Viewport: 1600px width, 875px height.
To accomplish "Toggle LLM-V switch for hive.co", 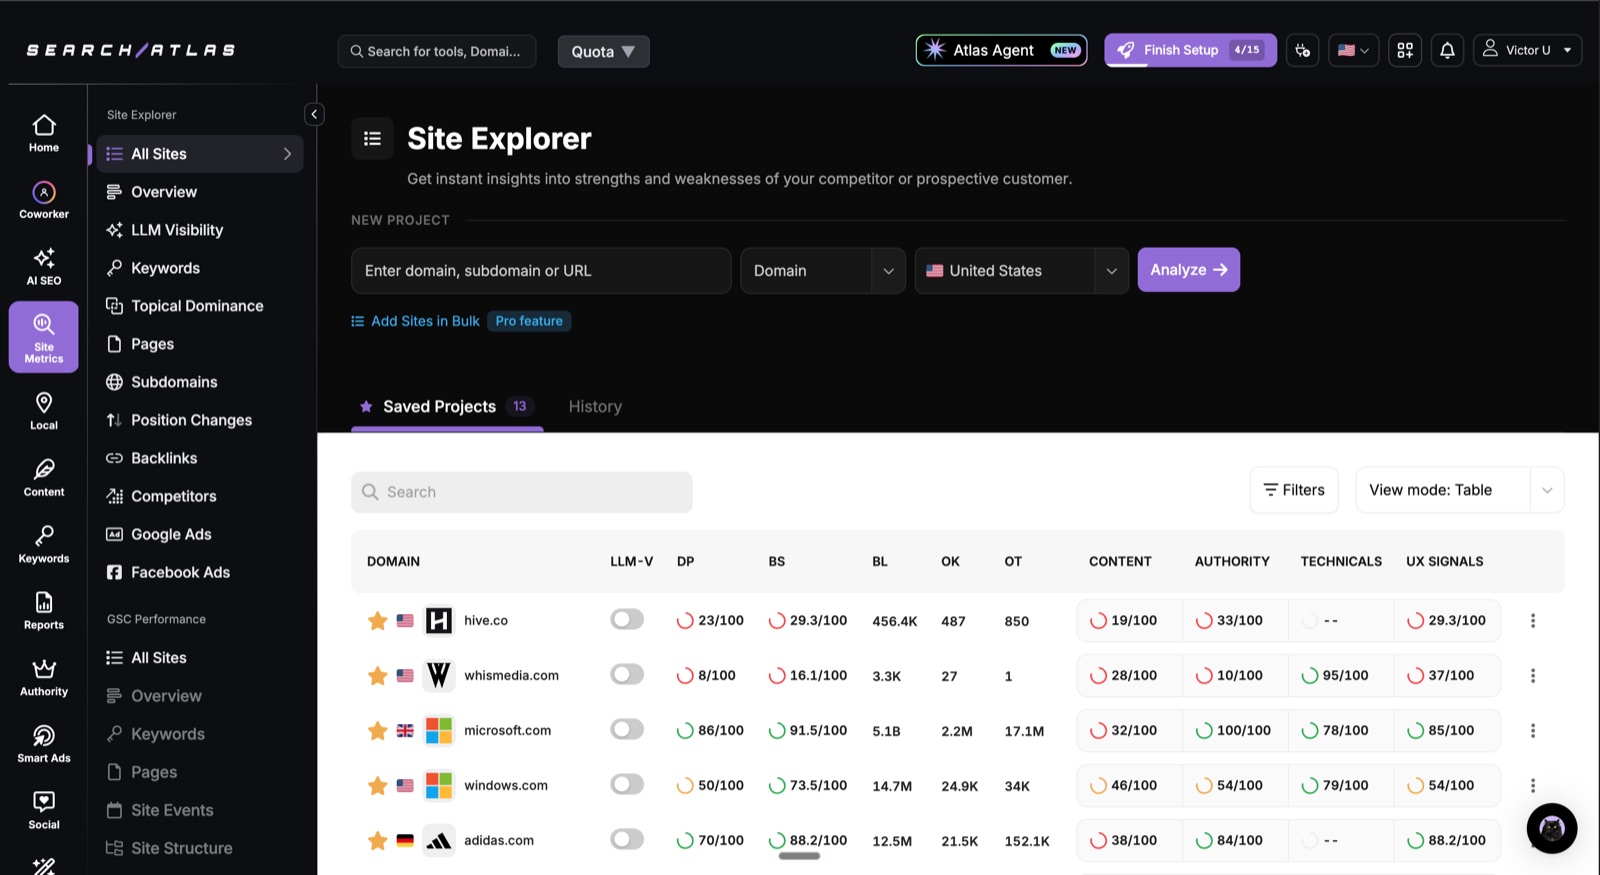I will [x=627, y=620].
